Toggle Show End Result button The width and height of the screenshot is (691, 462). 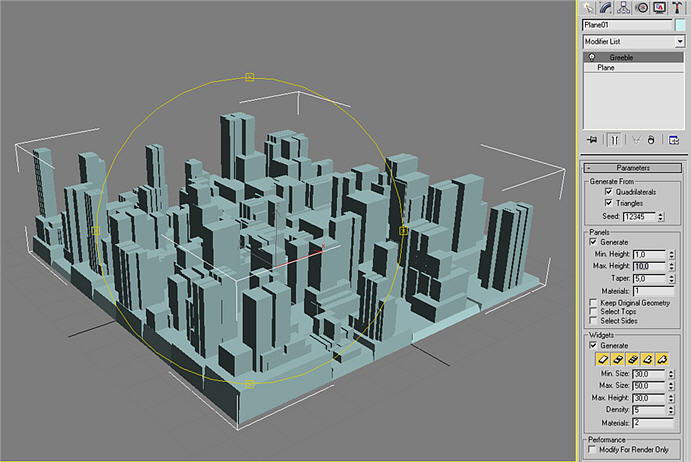(x=615, y=140)
